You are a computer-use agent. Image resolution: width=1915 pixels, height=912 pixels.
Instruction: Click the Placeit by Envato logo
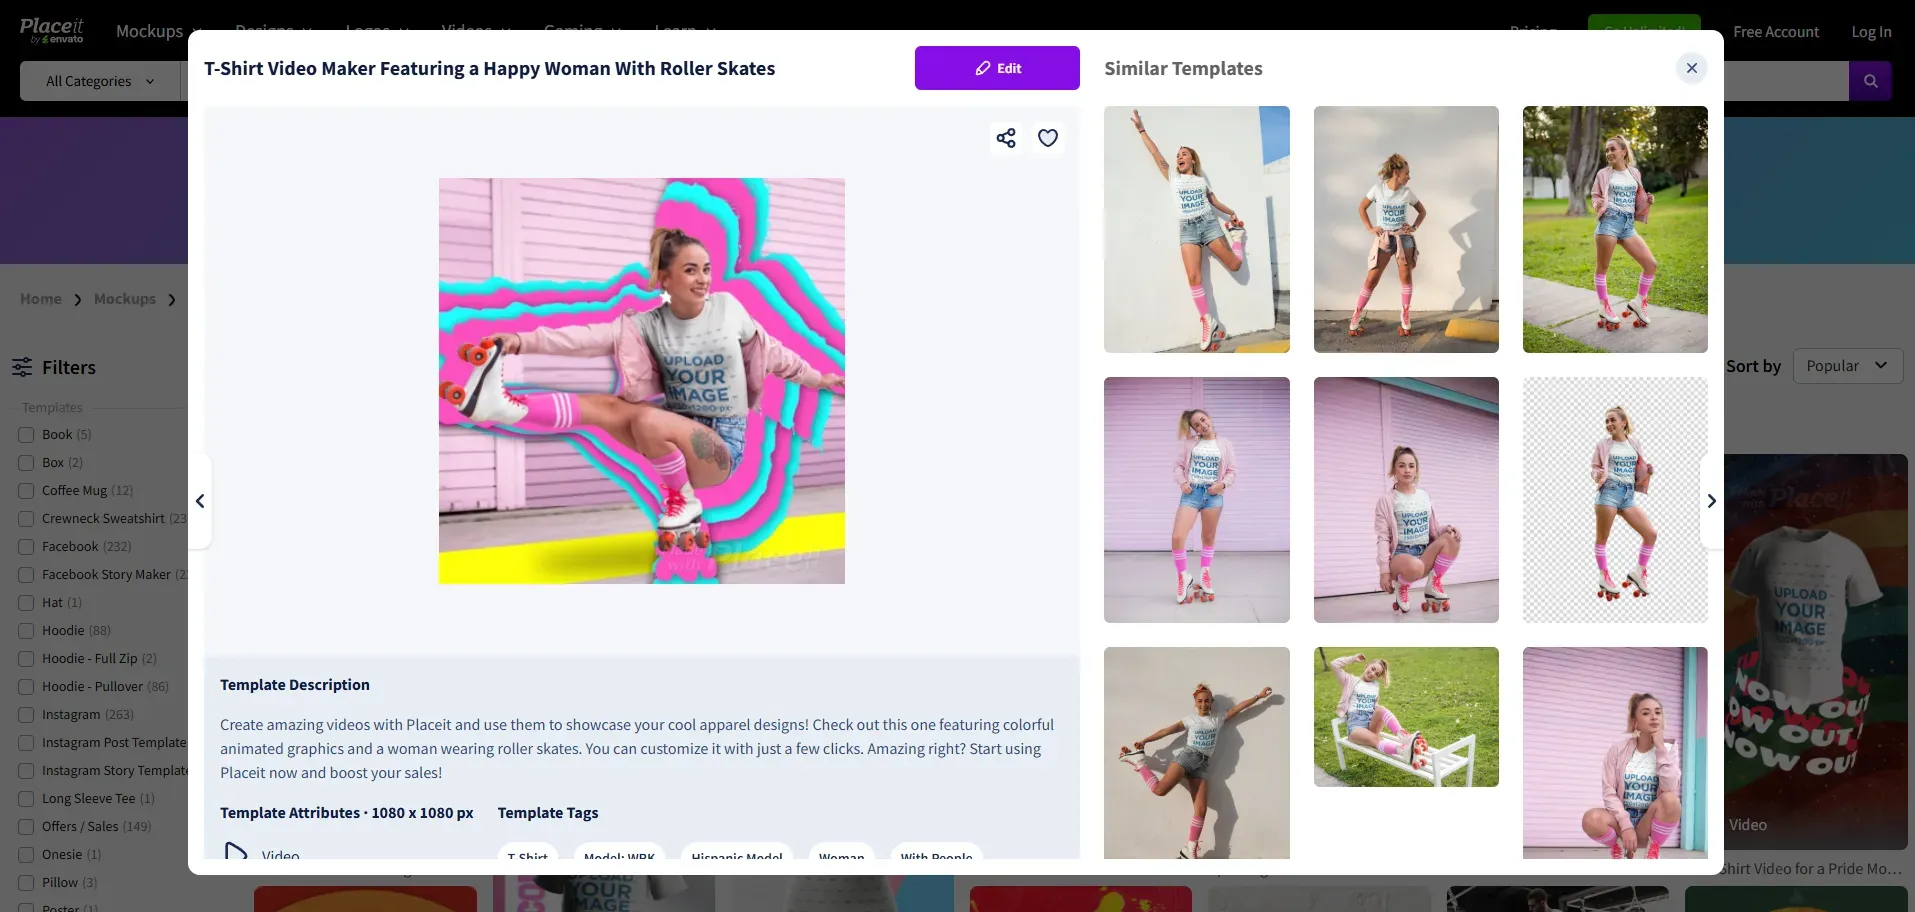pyautogui.click(x=50, y=29)
